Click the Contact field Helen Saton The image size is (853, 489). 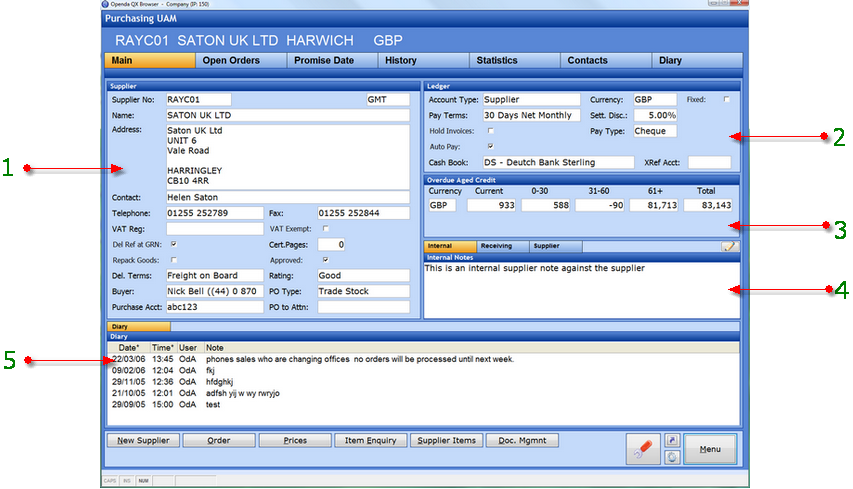tap(288, 197)
